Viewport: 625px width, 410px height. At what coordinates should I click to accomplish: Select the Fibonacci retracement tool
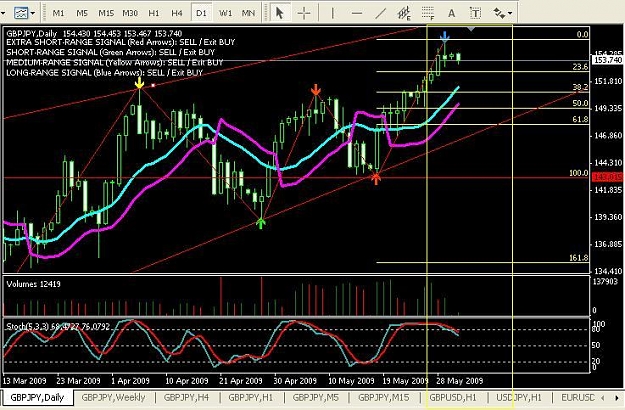click(x=428, y=13)
